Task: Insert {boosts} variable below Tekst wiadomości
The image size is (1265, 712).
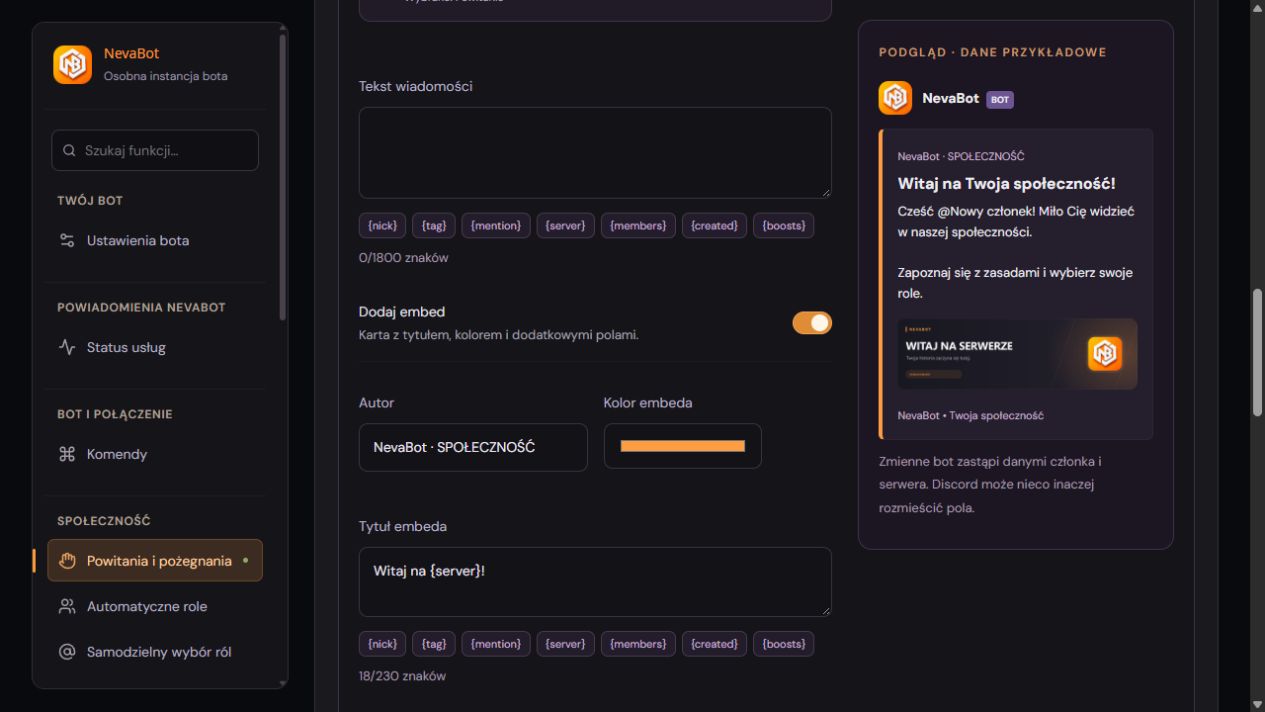Action: pos(784,226)
